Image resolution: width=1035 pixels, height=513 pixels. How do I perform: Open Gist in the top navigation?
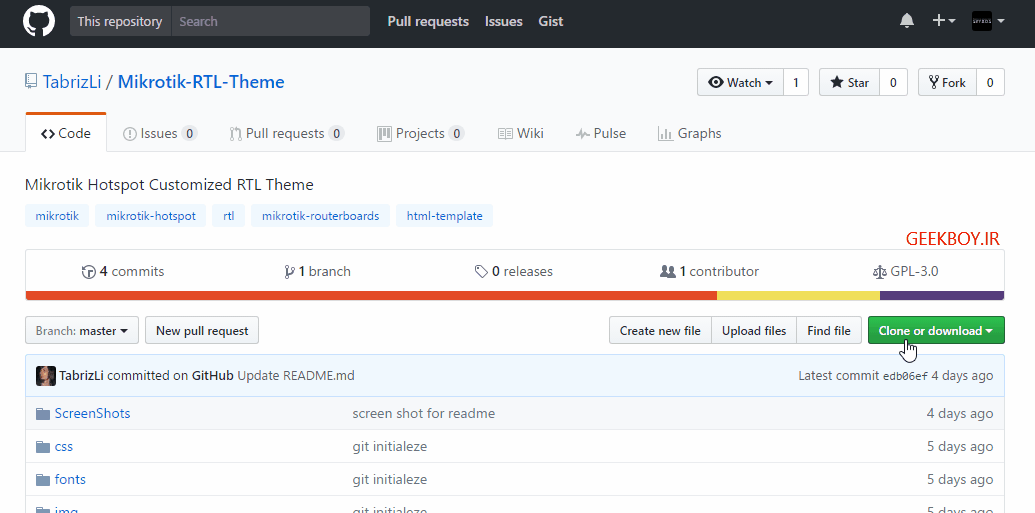point(551,22)
